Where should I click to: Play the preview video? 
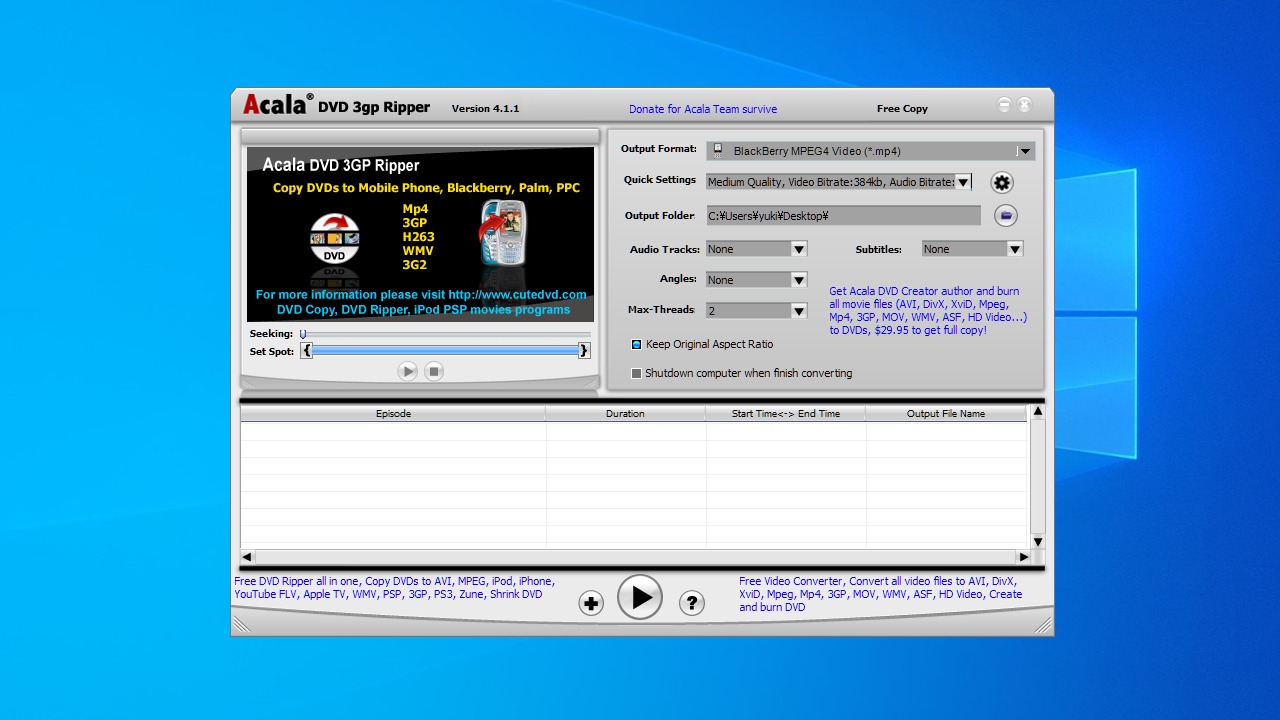pyautogui.click(x=407, y=371)
